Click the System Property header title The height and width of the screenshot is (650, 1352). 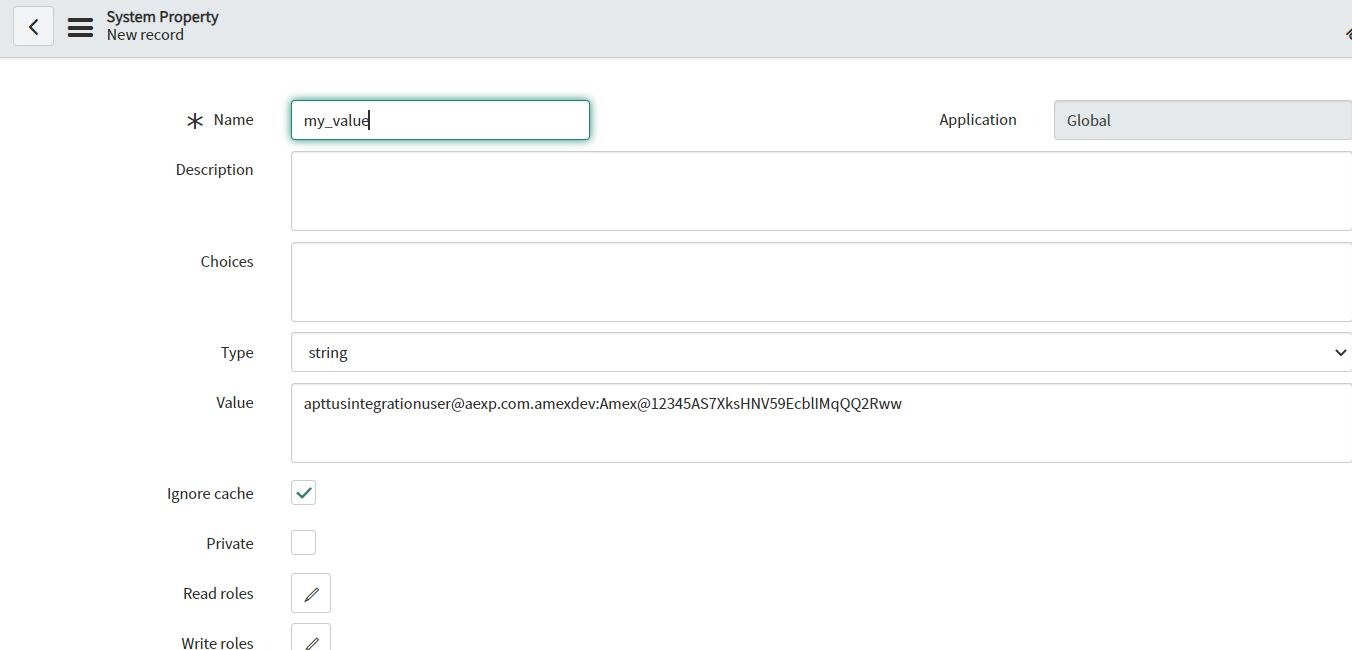click(162, 16)
